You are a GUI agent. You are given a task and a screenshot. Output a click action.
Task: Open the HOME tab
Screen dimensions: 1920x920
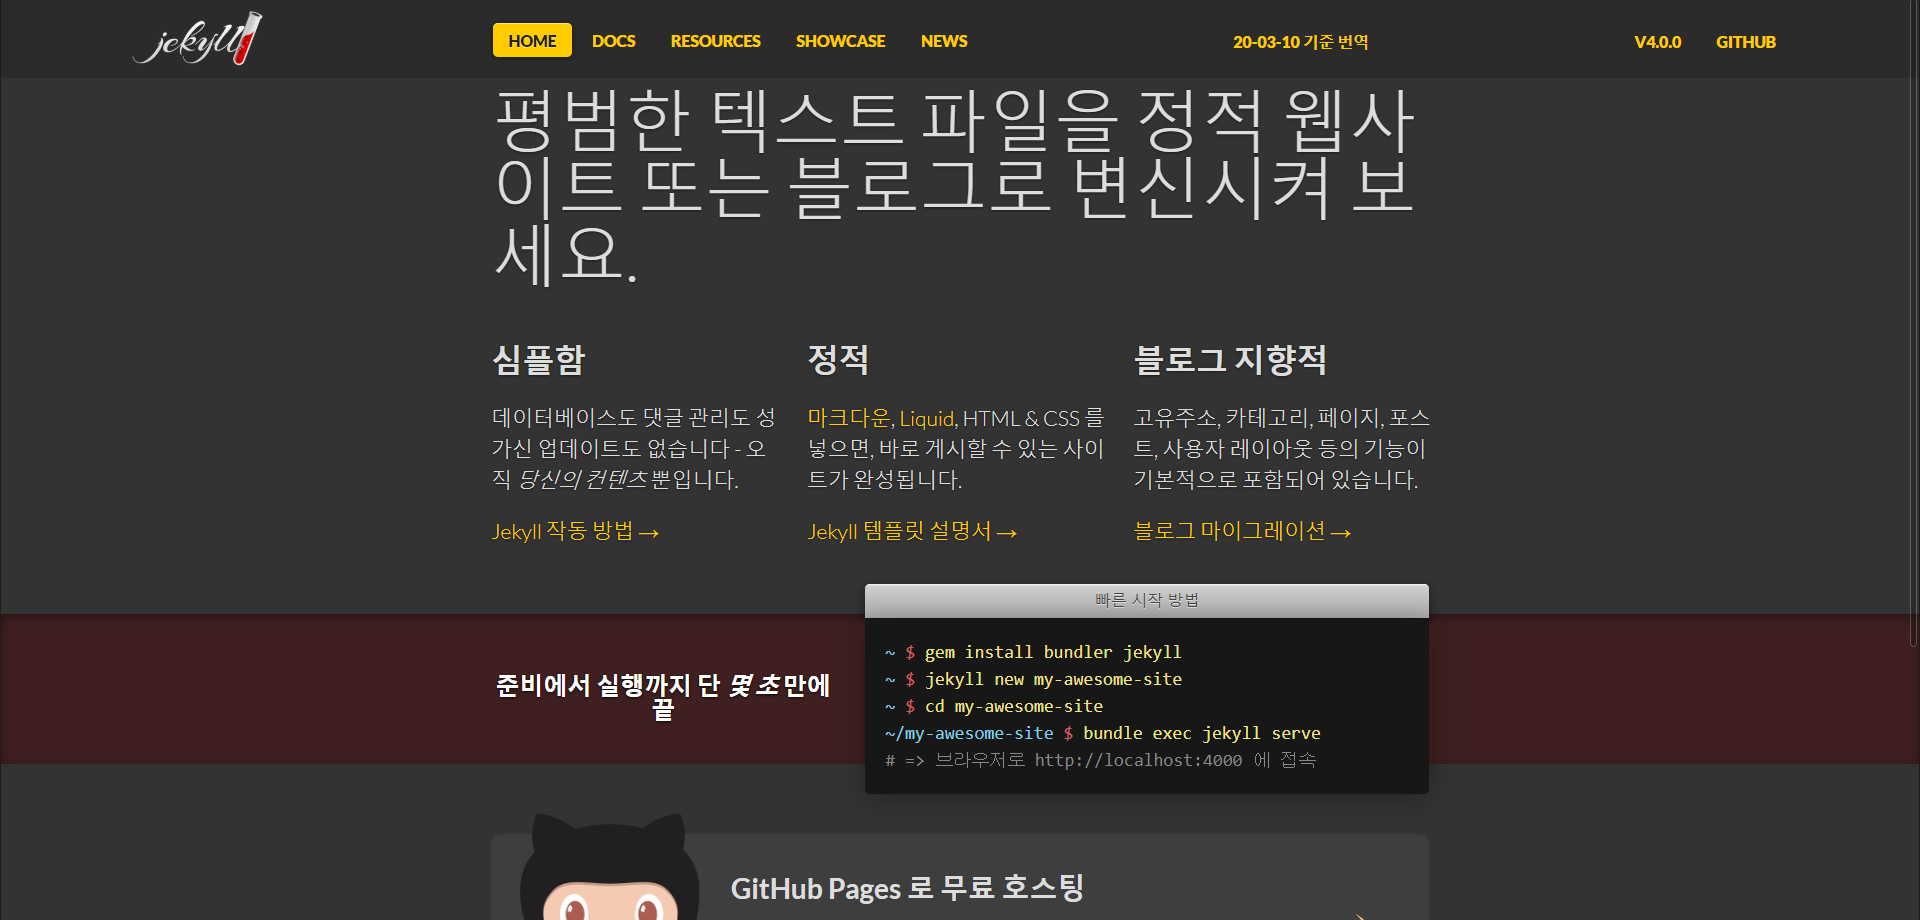tap(532, 41)
